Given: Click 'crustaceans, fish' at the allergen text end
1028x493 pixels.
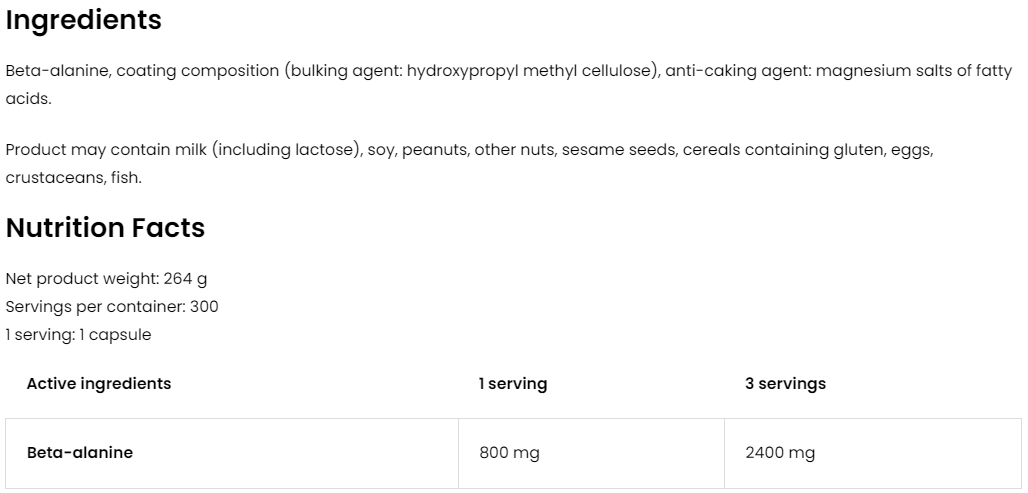Looking at the screenshot, I should [x=73, y=178].
